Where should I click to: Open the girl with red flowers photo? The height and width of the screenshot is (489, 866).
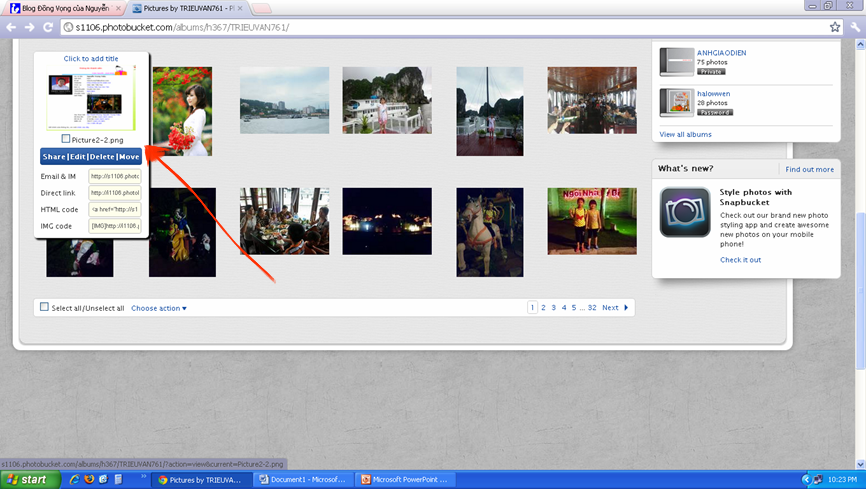[181, 111]
